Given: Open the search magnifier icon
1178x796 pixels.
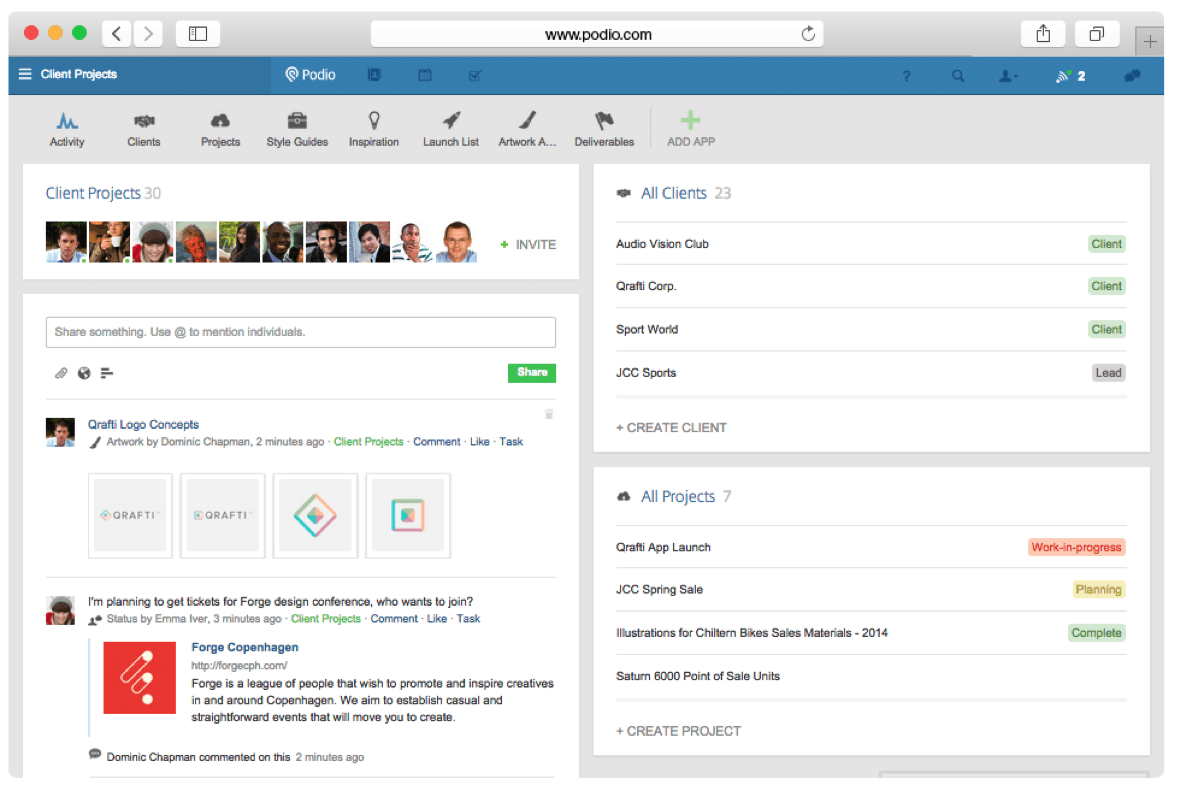Looking at the screenshot, I should 957,76.
